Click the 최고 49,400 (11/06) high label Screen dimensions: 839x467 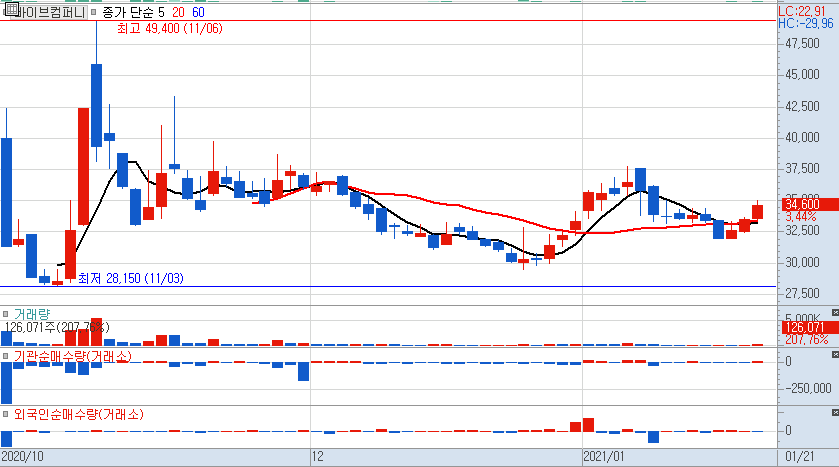point(170,28)
